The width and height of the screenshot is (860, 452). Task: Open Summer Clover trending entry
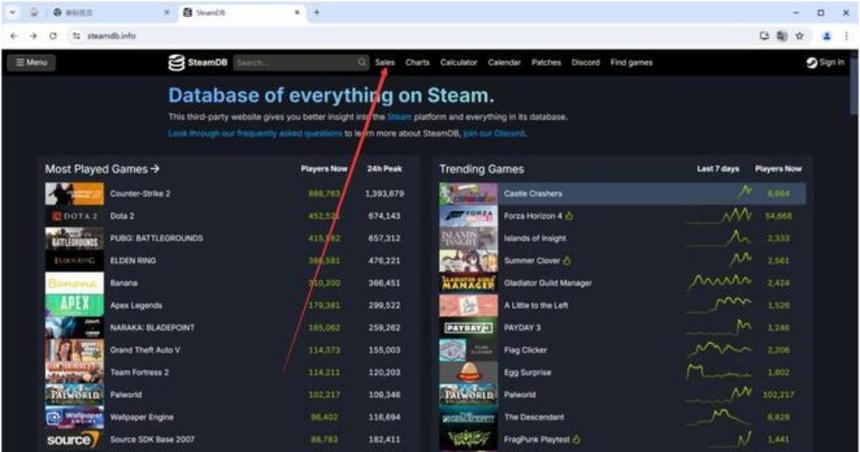point(531,261)
